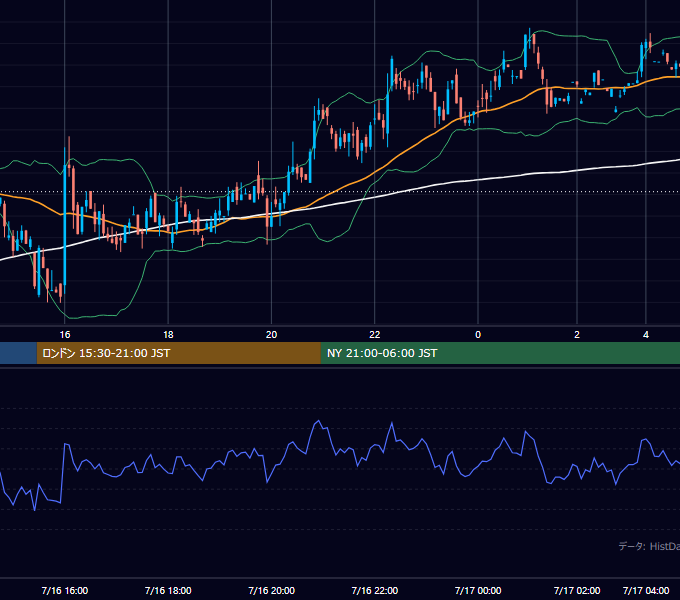
Task: Click the hour label 18 on price chart axis
Action: click(x=168, y=334)
